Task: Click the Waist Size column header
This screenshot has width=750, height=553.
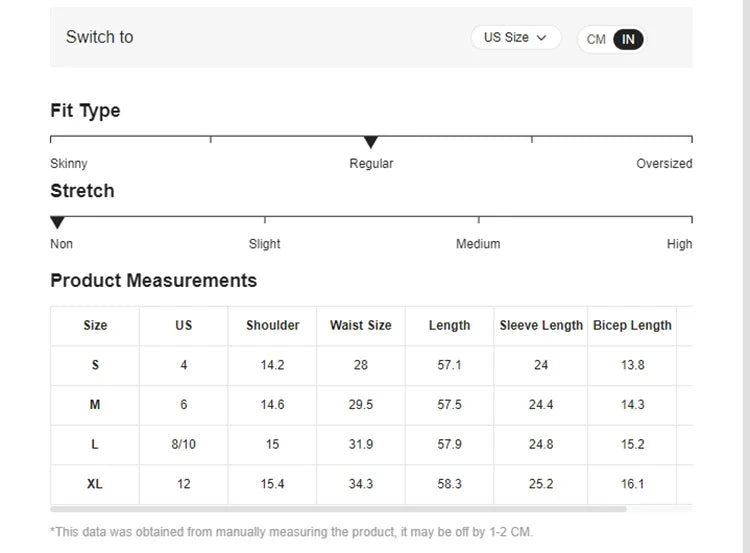Action: tap(361, 325)
